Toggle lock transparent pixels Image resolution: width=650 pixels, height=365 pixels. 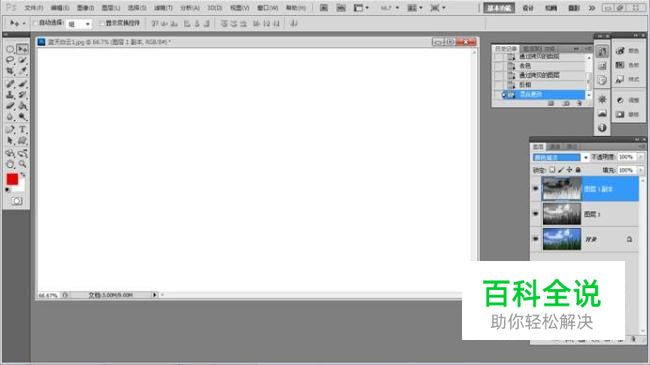tap(552, 170)
